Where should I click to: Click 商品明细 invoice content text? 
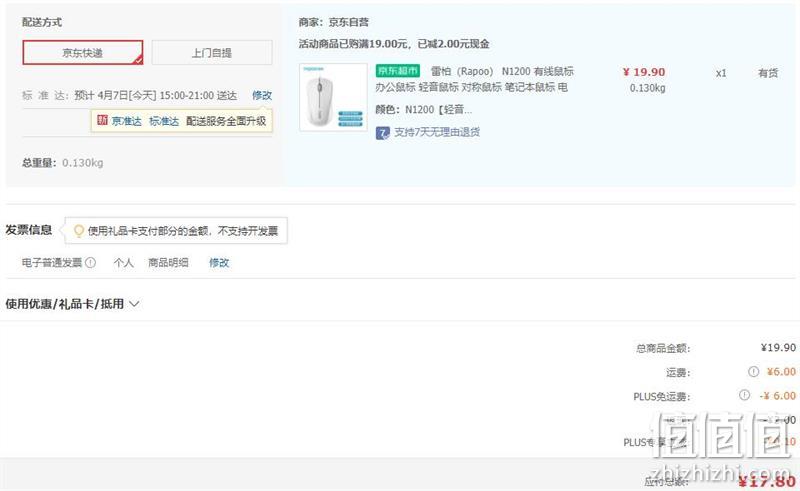coord(168,262)
